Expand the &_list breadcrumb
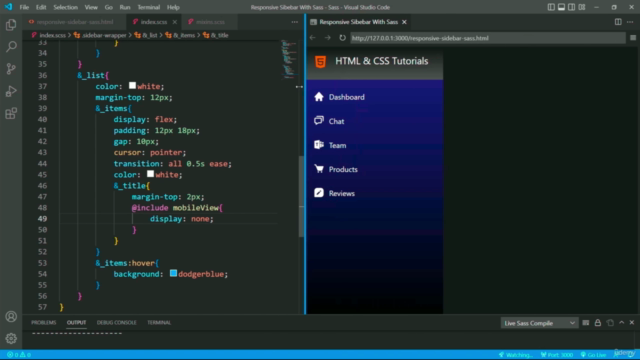This screenshot has height=360, width=640. [x=149, y=36]
